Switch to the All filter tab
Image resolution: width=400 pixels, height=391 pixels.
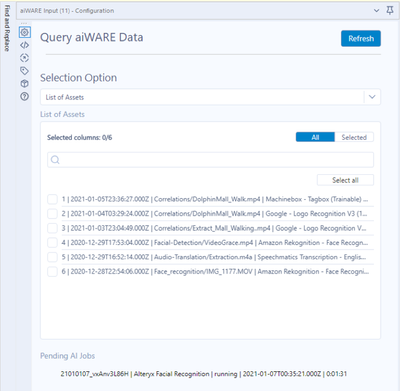[x=315, y=137]
